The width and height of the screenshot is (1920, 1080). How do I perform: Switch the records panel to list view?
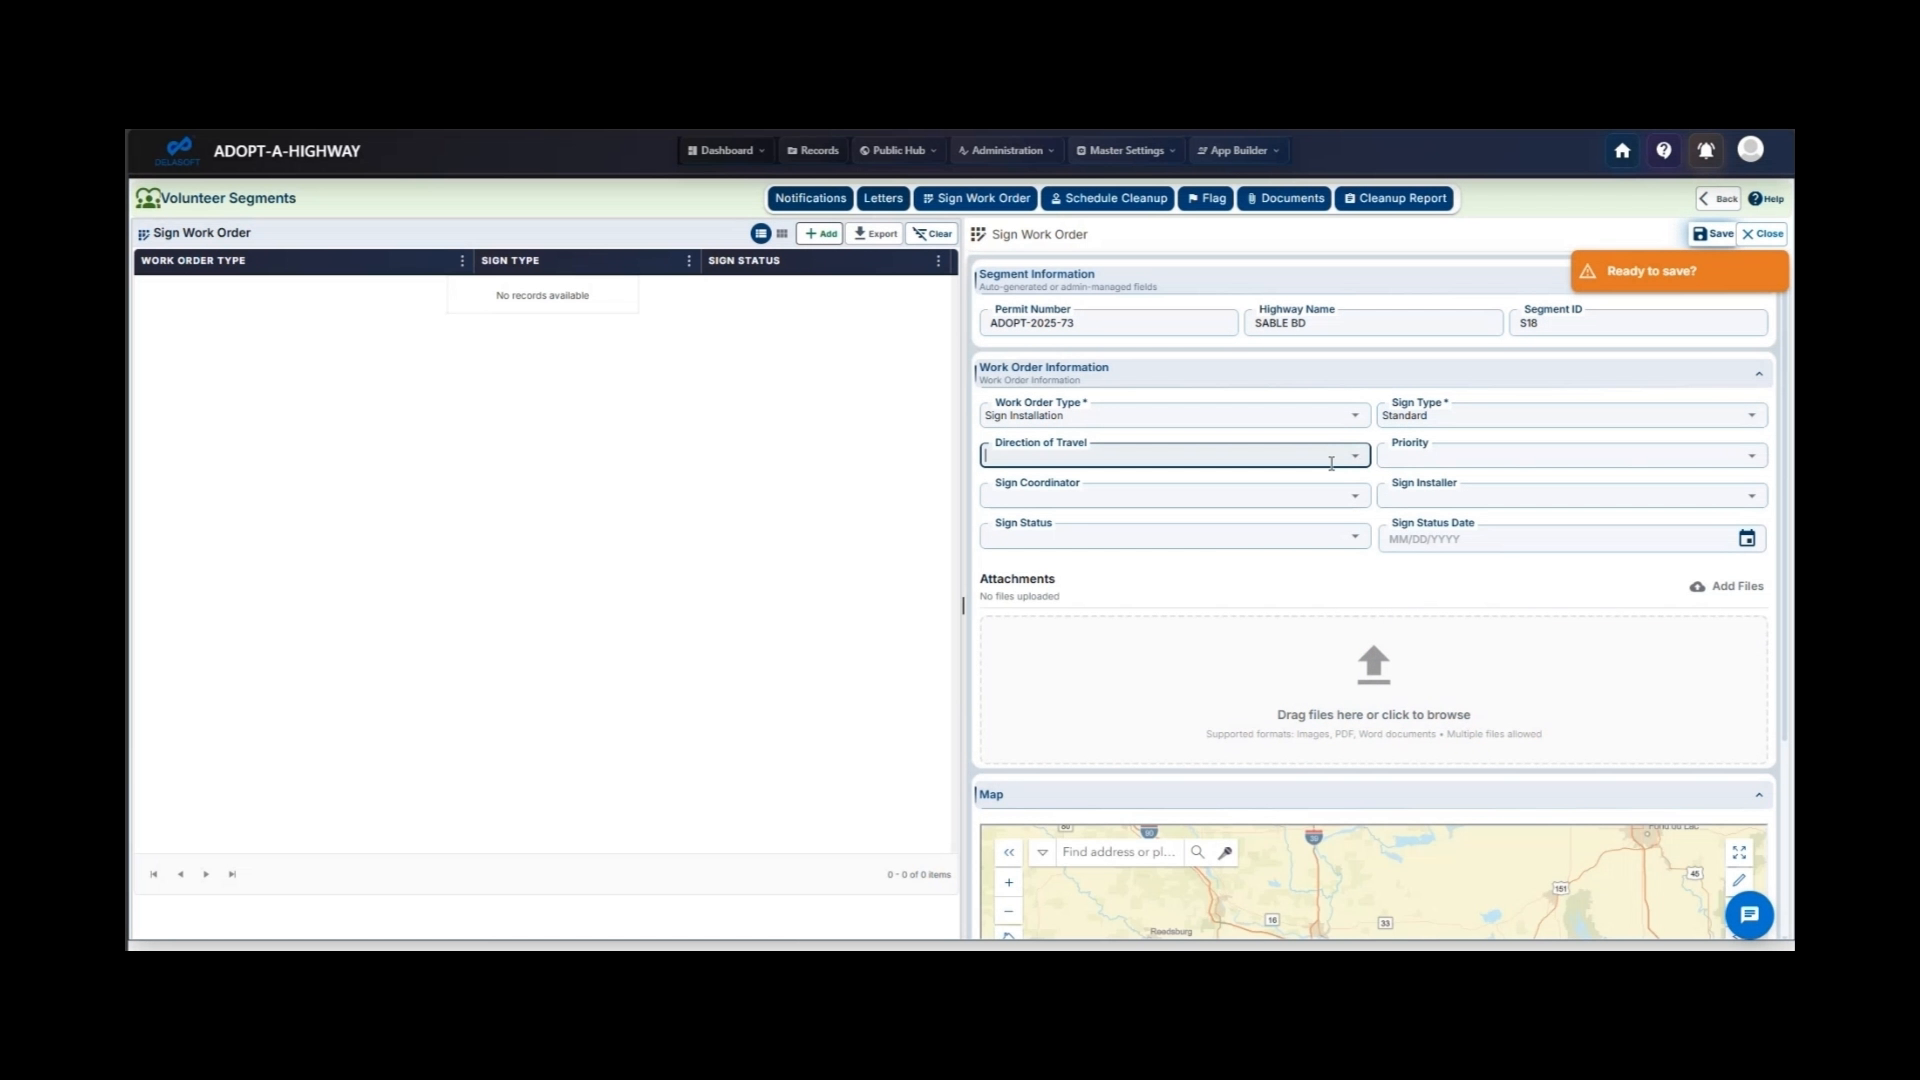[x=761, y=233]
